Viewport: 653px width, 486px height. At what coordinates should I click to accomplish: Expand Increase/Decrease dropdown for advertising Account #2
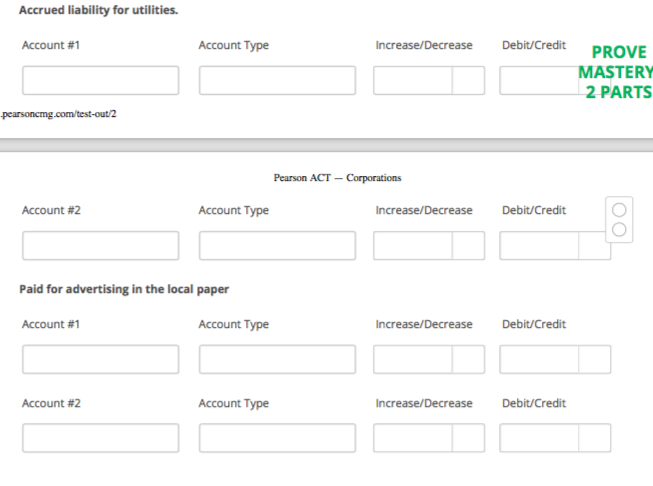(429, 438)
